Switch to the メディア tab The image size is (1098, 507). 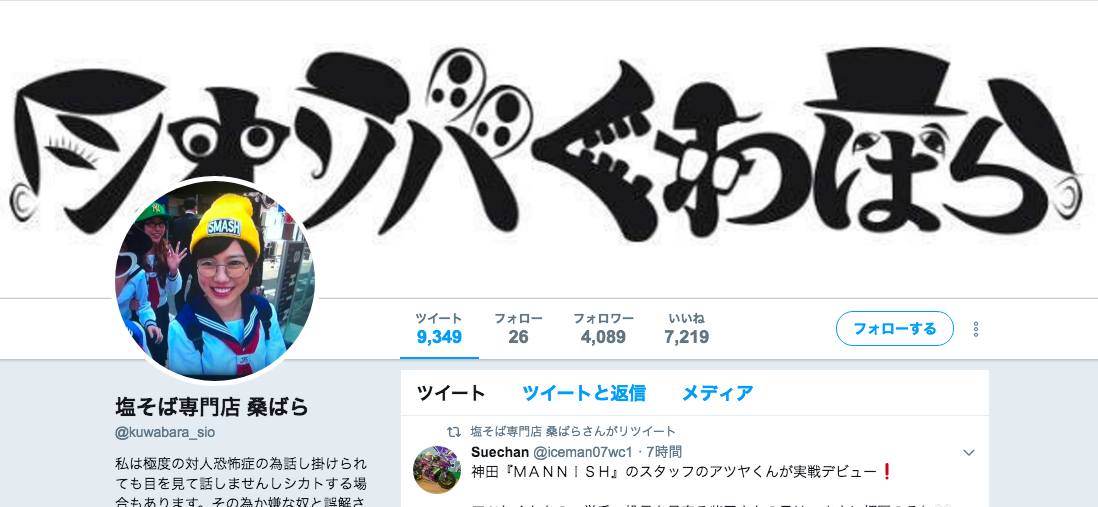(x=718, y=393)
